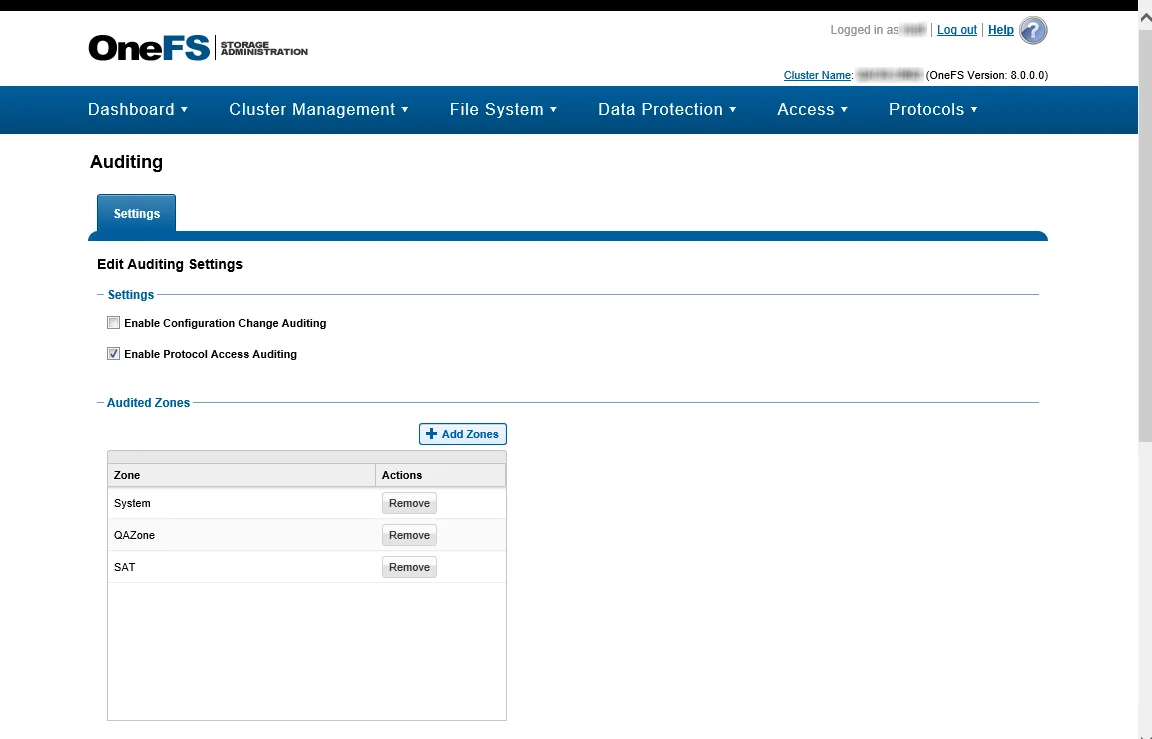Viewport: 1152px width, 739px height.
Task: Click the OneFS Version 8.0.0.0 text
Action: click(987, 75)
